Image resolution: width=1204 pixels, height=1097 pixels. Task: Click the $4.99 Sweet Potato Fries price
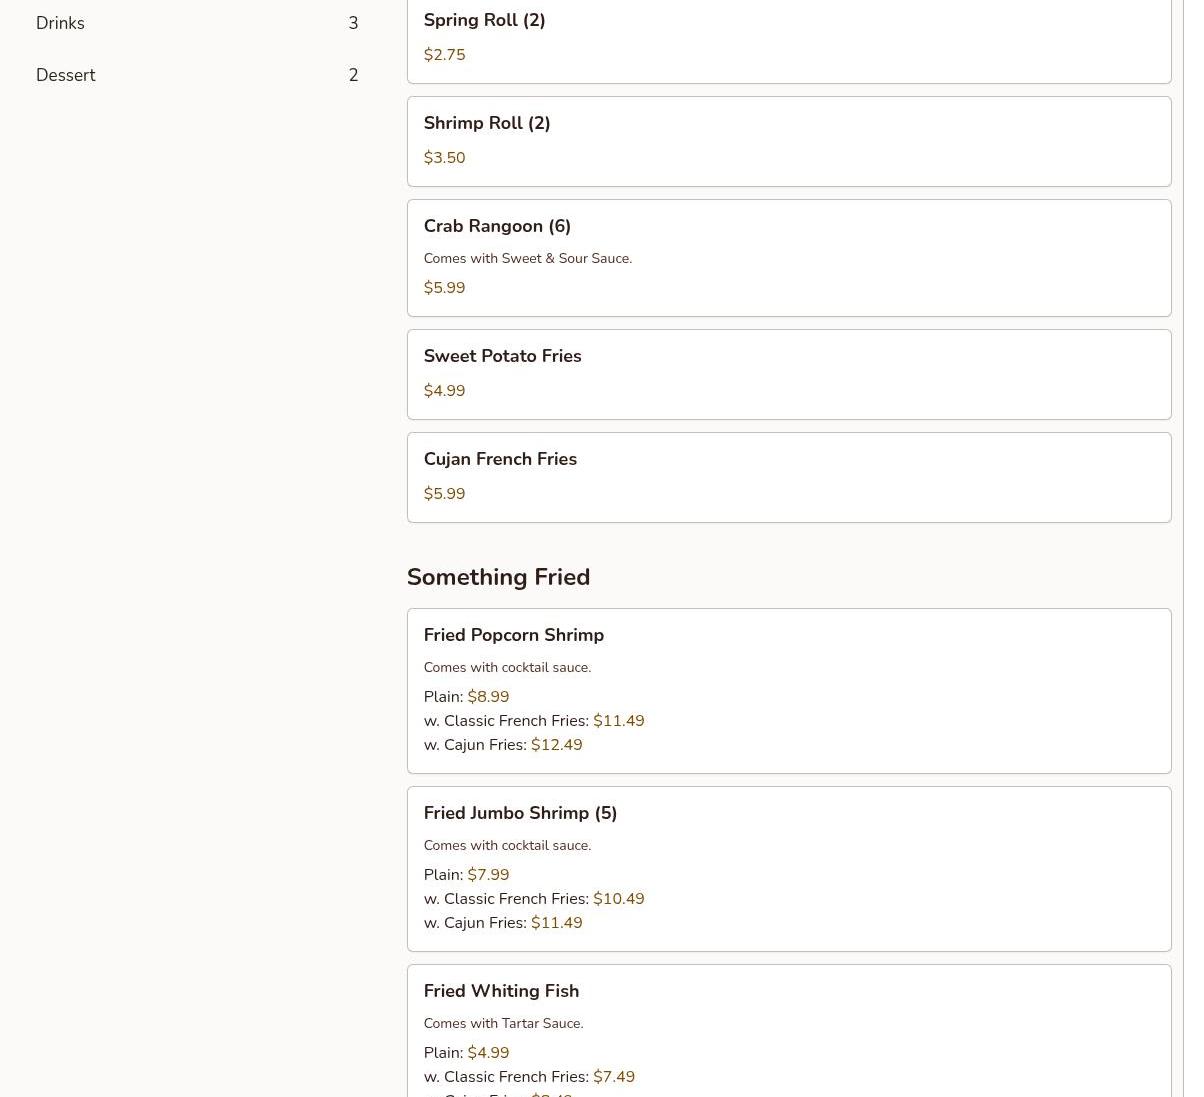click(444, 391)
